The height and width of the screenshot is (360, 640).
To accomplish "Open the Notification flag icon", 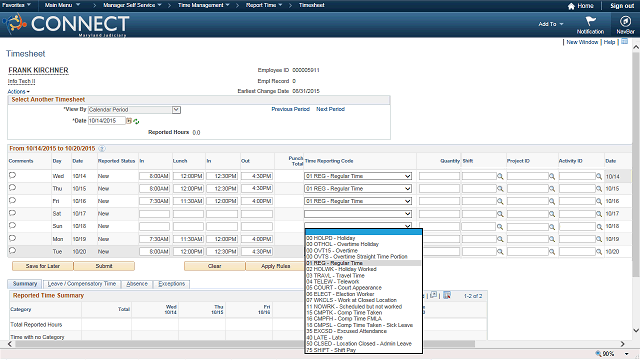I will click(x=590, y=21).
